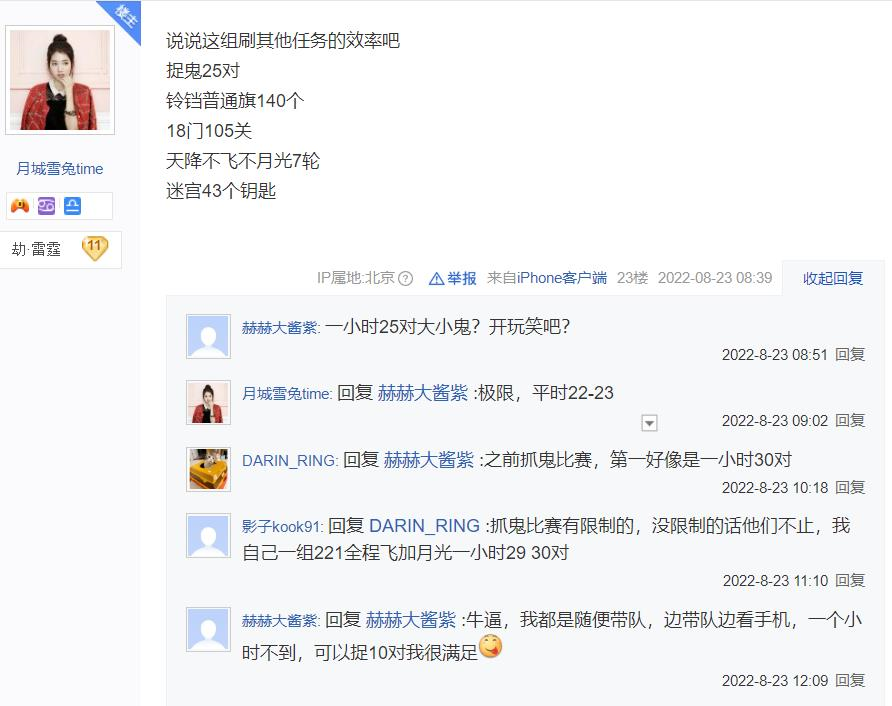Click 举报 to report this post
The height and width of the screenshot is (706, 892).
[461, 278]
